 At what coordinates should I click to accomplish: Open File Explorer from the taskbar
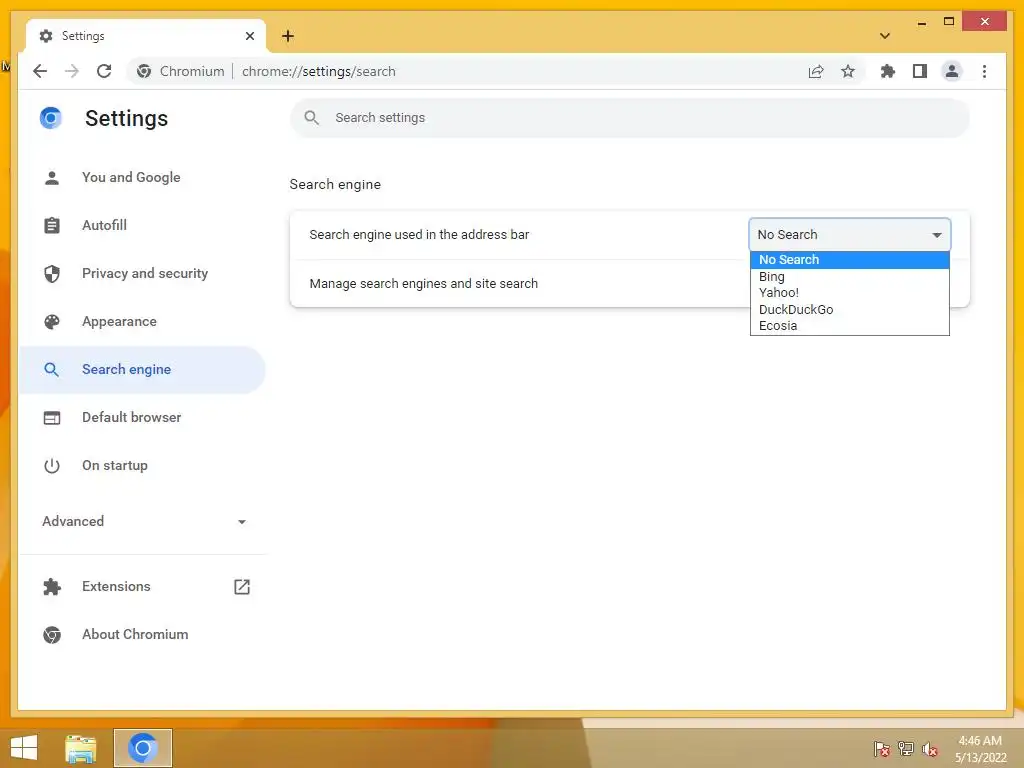pos(80,748)
